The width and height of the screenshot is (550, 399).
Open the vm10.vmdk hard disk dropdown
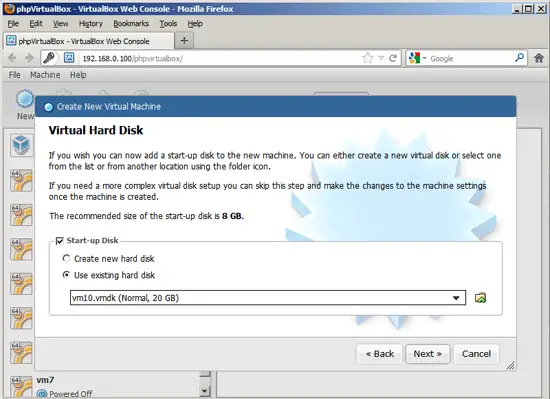click(268, 298)
